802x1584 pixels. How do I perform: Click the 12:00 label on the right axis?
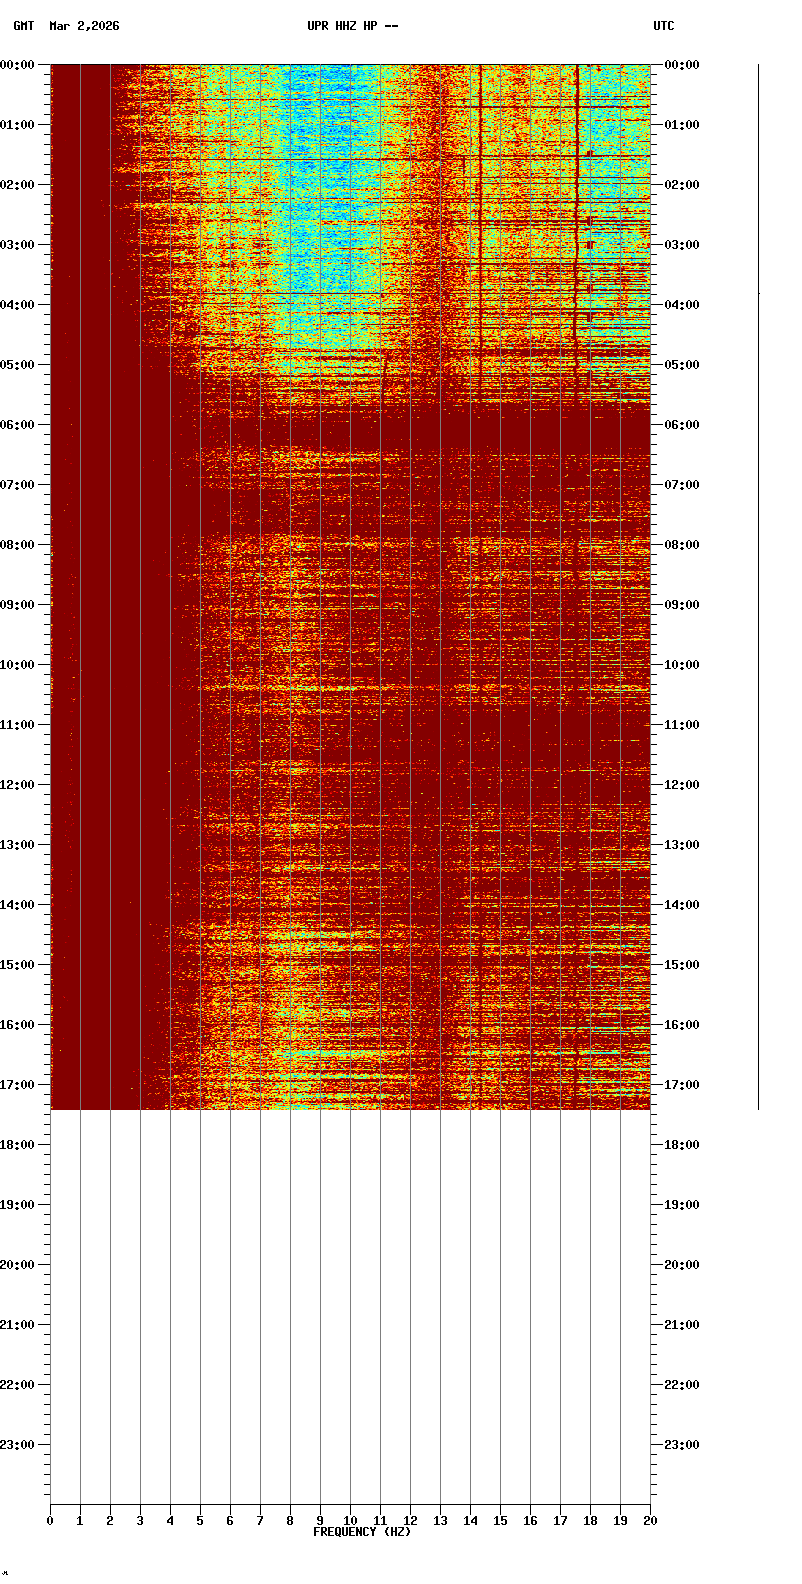point(681,785)
